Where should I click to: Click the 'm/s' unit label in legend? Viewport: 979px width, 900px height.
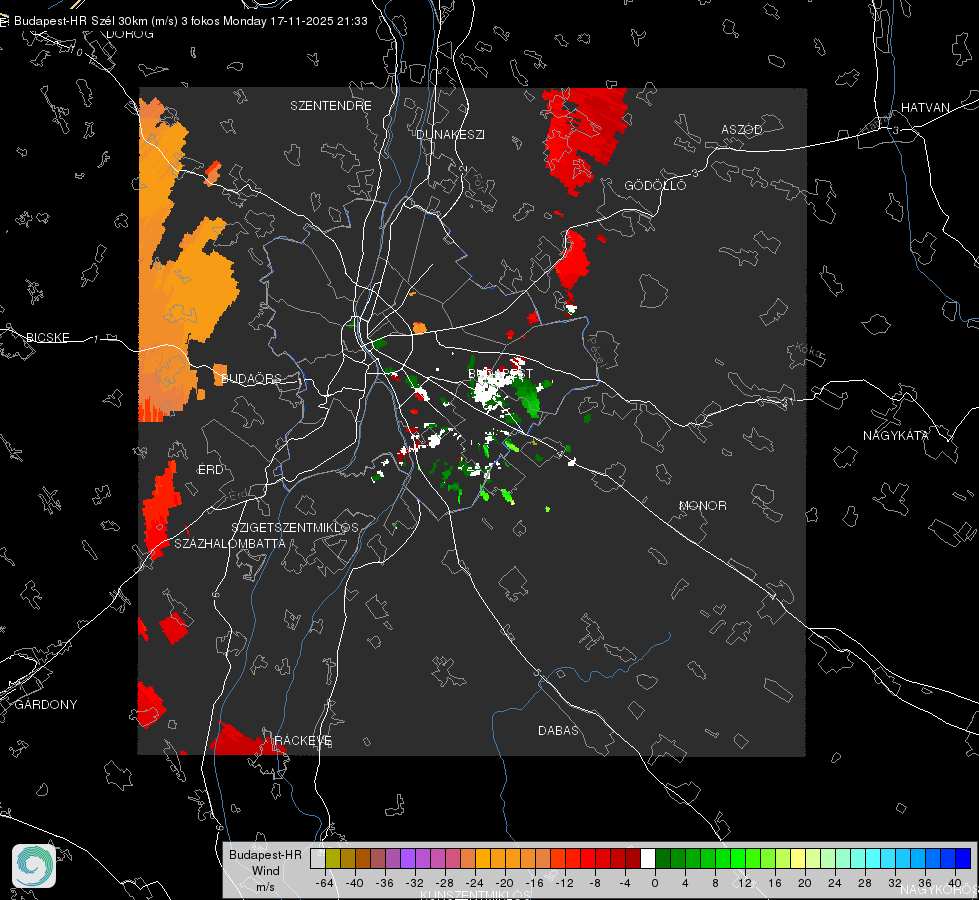pos(265,886)
